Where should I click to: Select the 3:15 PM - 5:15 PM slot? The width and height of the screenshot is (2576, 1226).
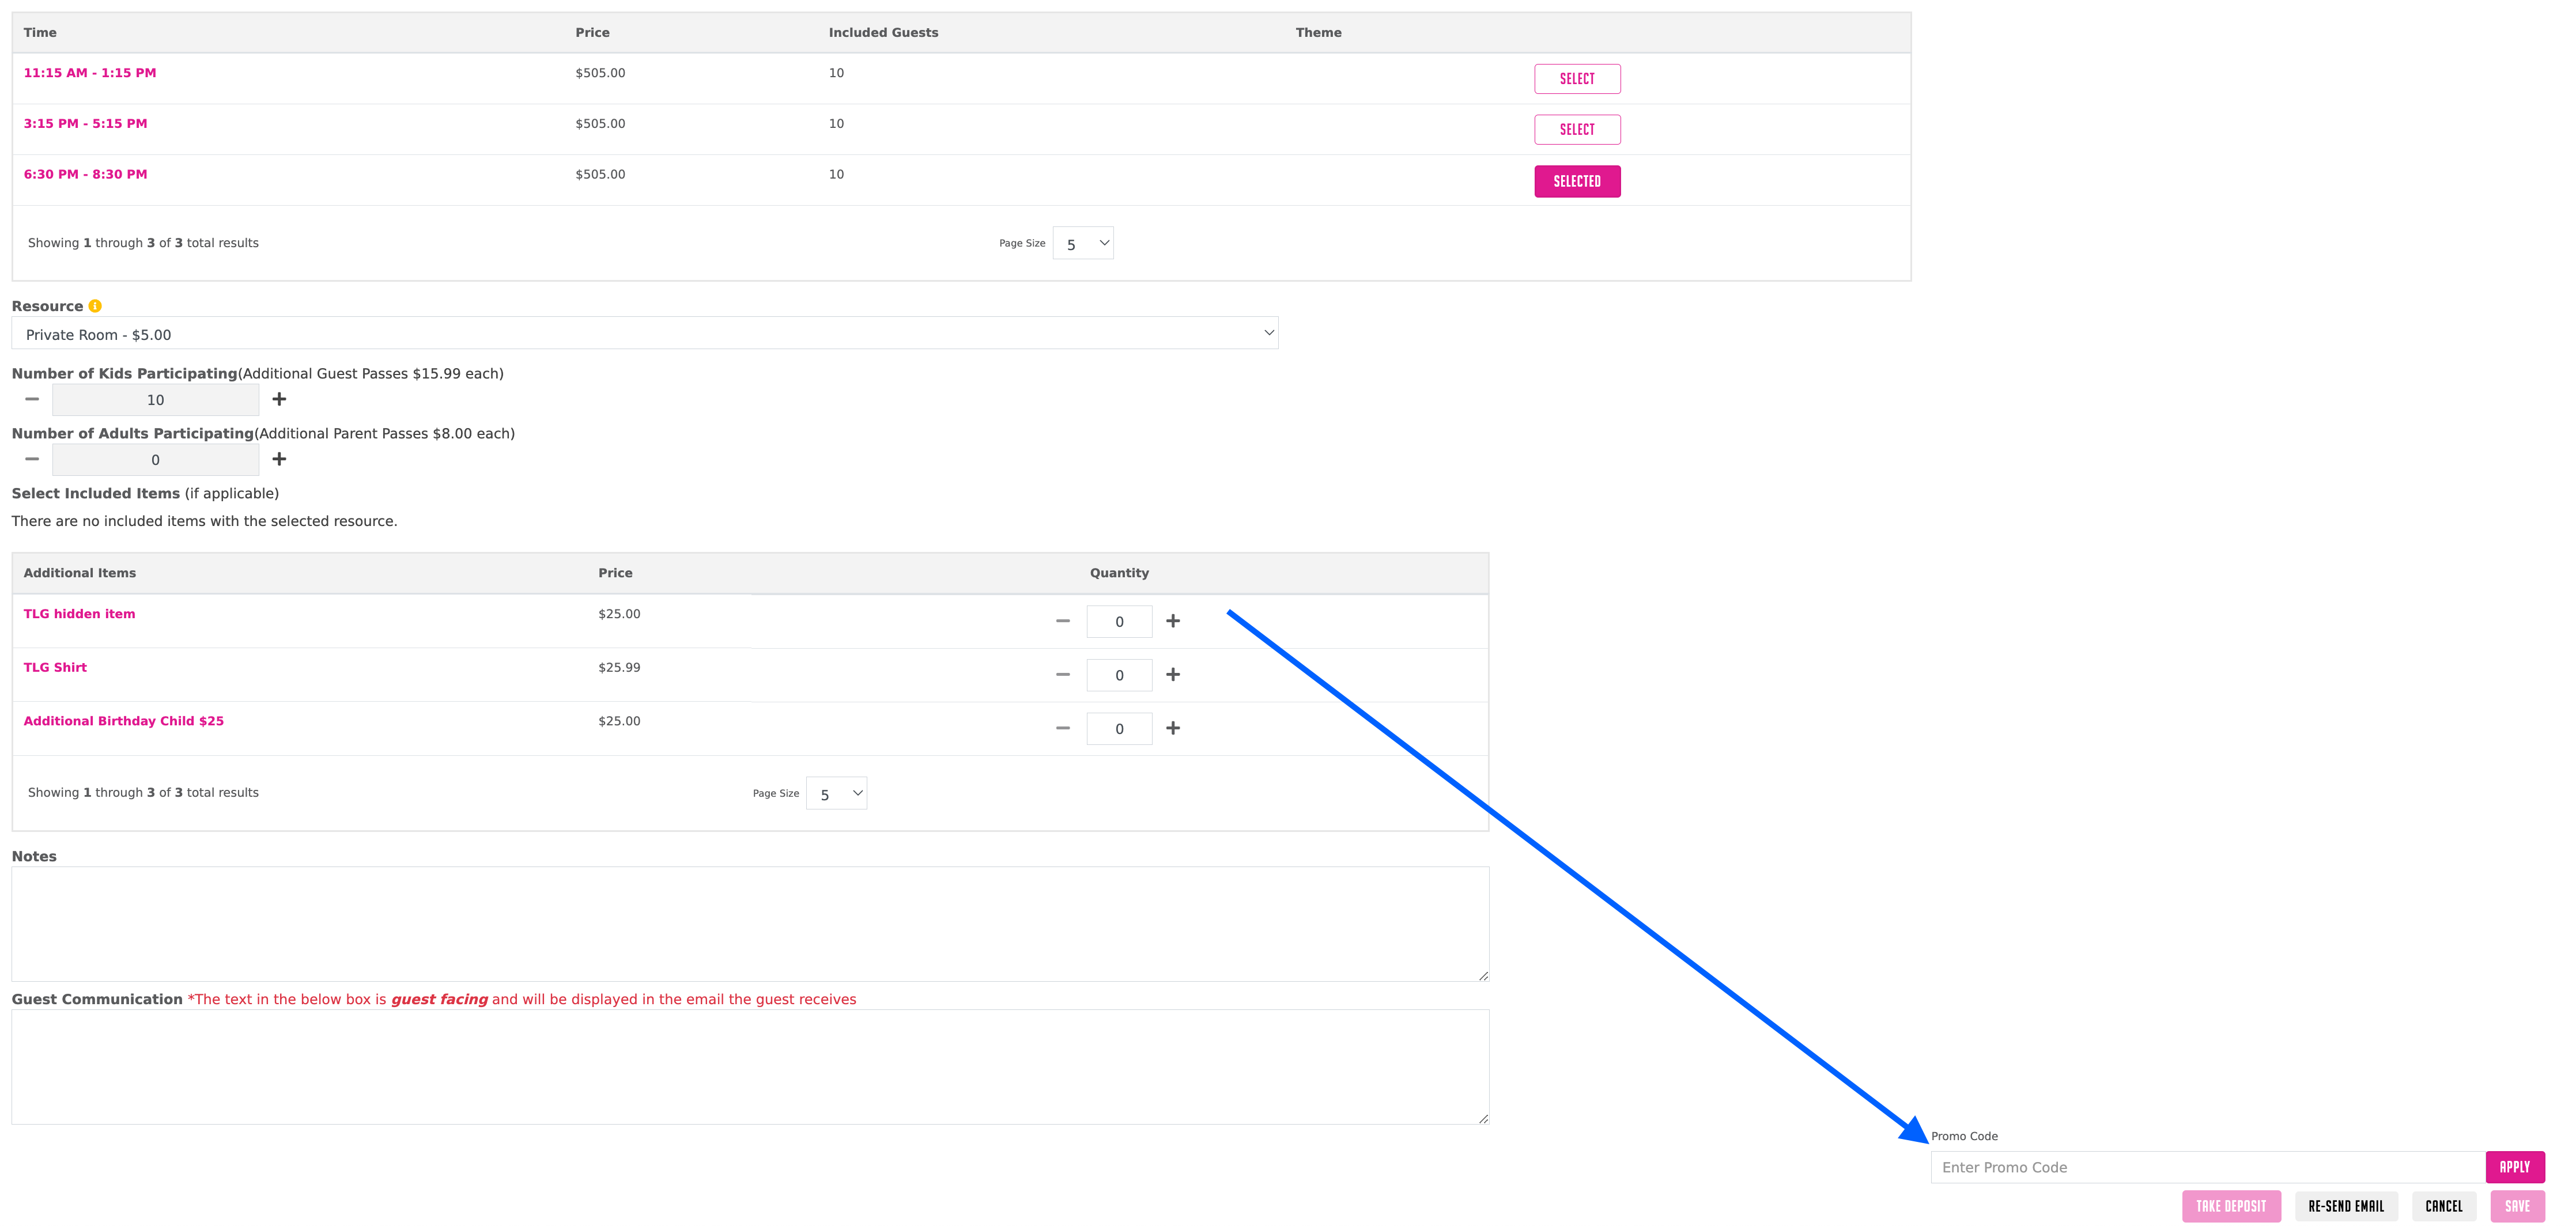[1576, 129]
